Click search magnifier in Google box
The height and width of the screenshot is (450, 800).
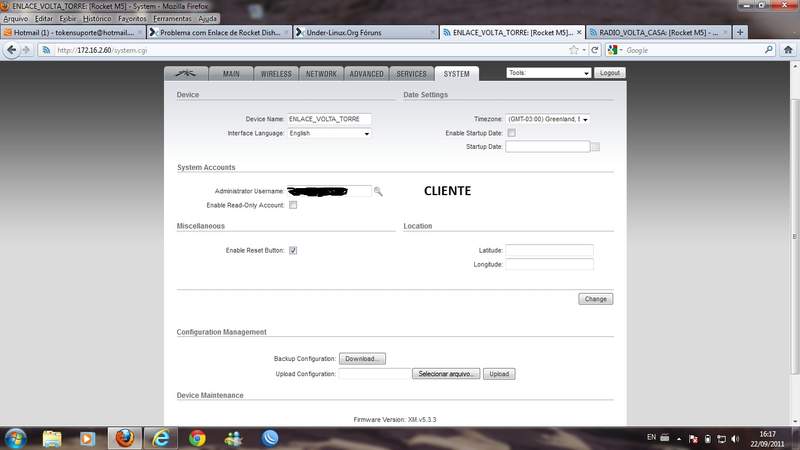point(768,50)
